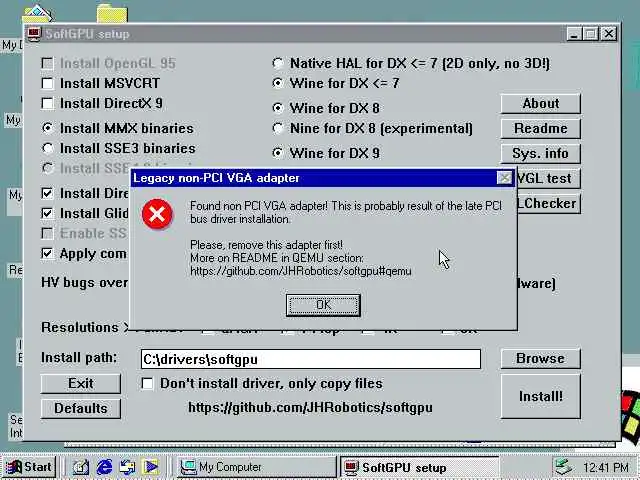Check Don't install driver, only copy files

click(x=147, y=383)
